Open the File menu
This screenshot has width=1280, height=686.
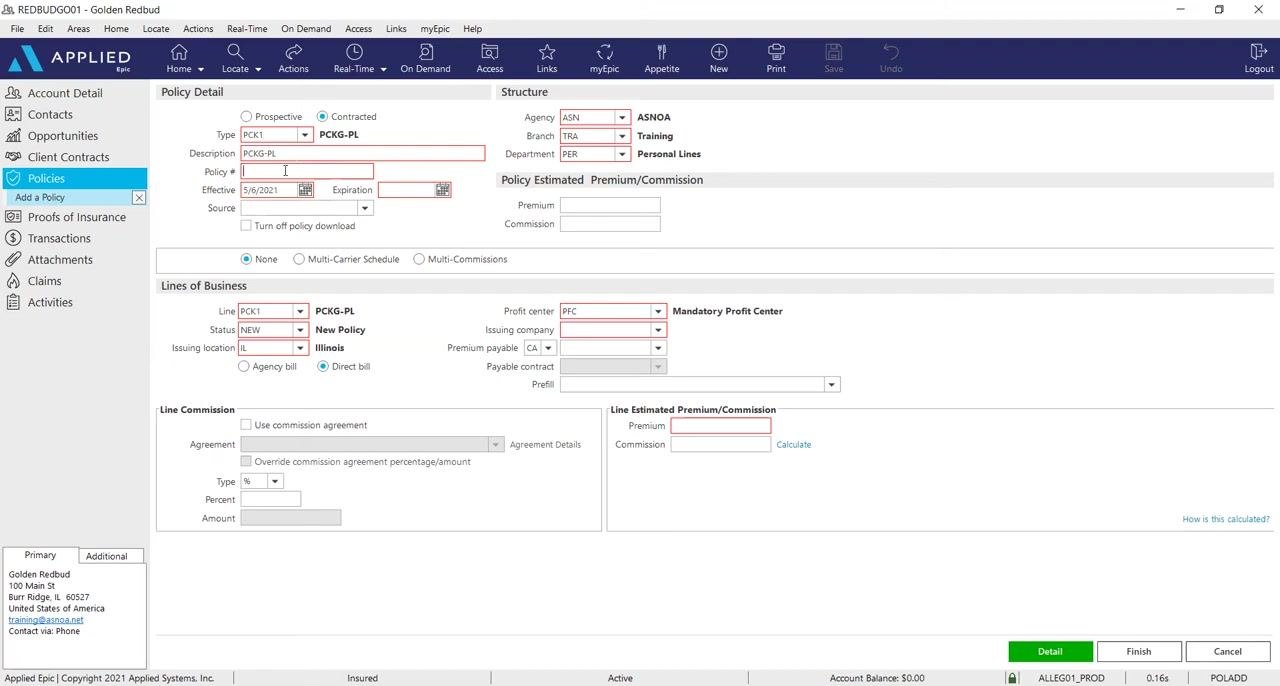[x=17, y=29]
